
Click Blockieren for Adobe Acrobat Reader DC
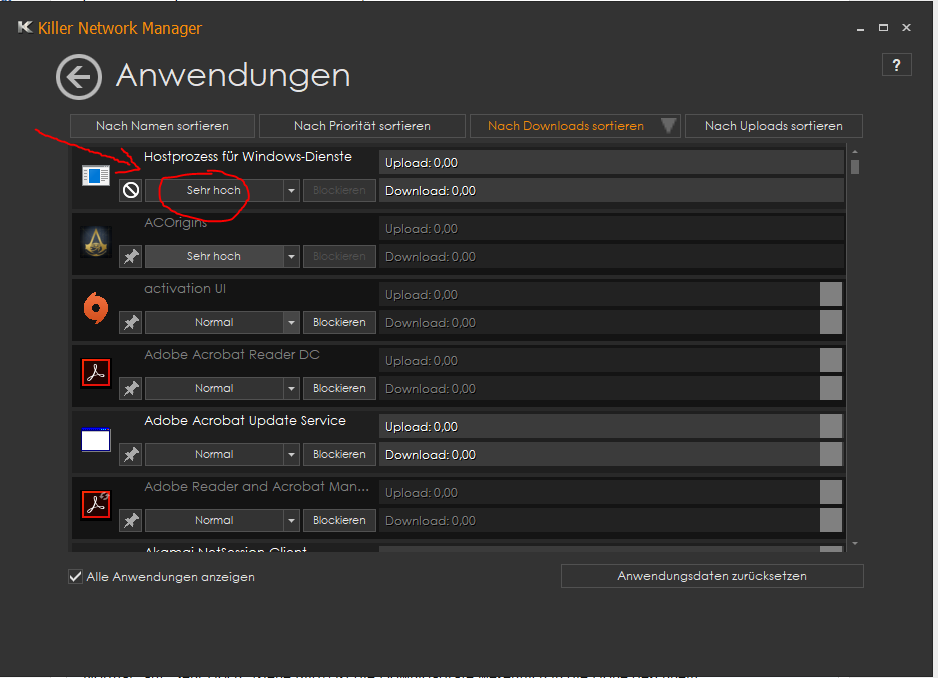click(x=339, y=388)
